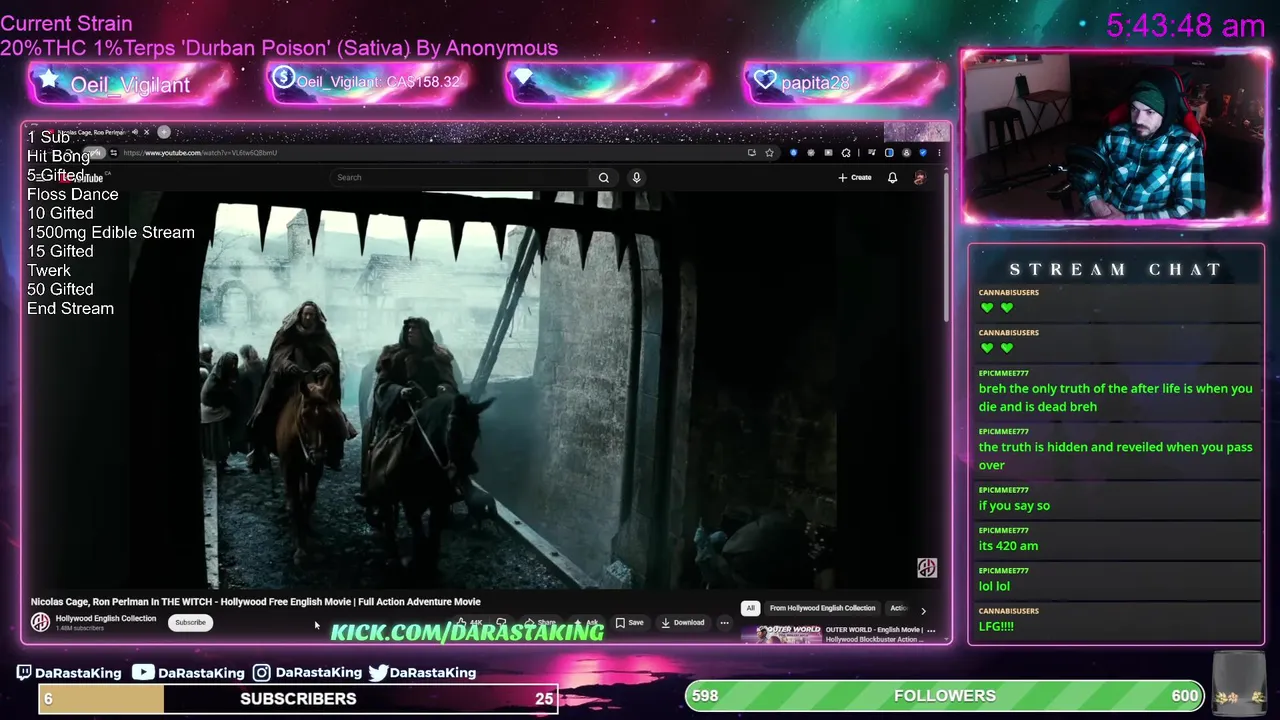Click the Hollywood English Collection channel name
This screenshot has width=1280, height=720.
coord(106,619)
